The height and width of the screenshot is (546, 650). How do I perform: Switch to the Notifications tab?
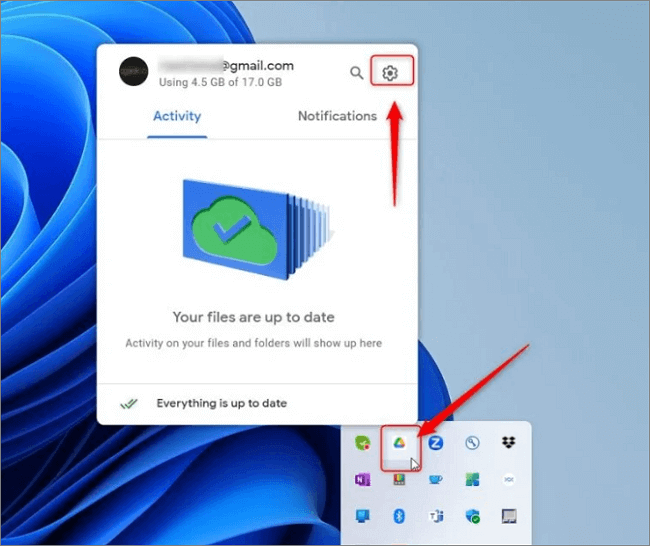(337, 116)
